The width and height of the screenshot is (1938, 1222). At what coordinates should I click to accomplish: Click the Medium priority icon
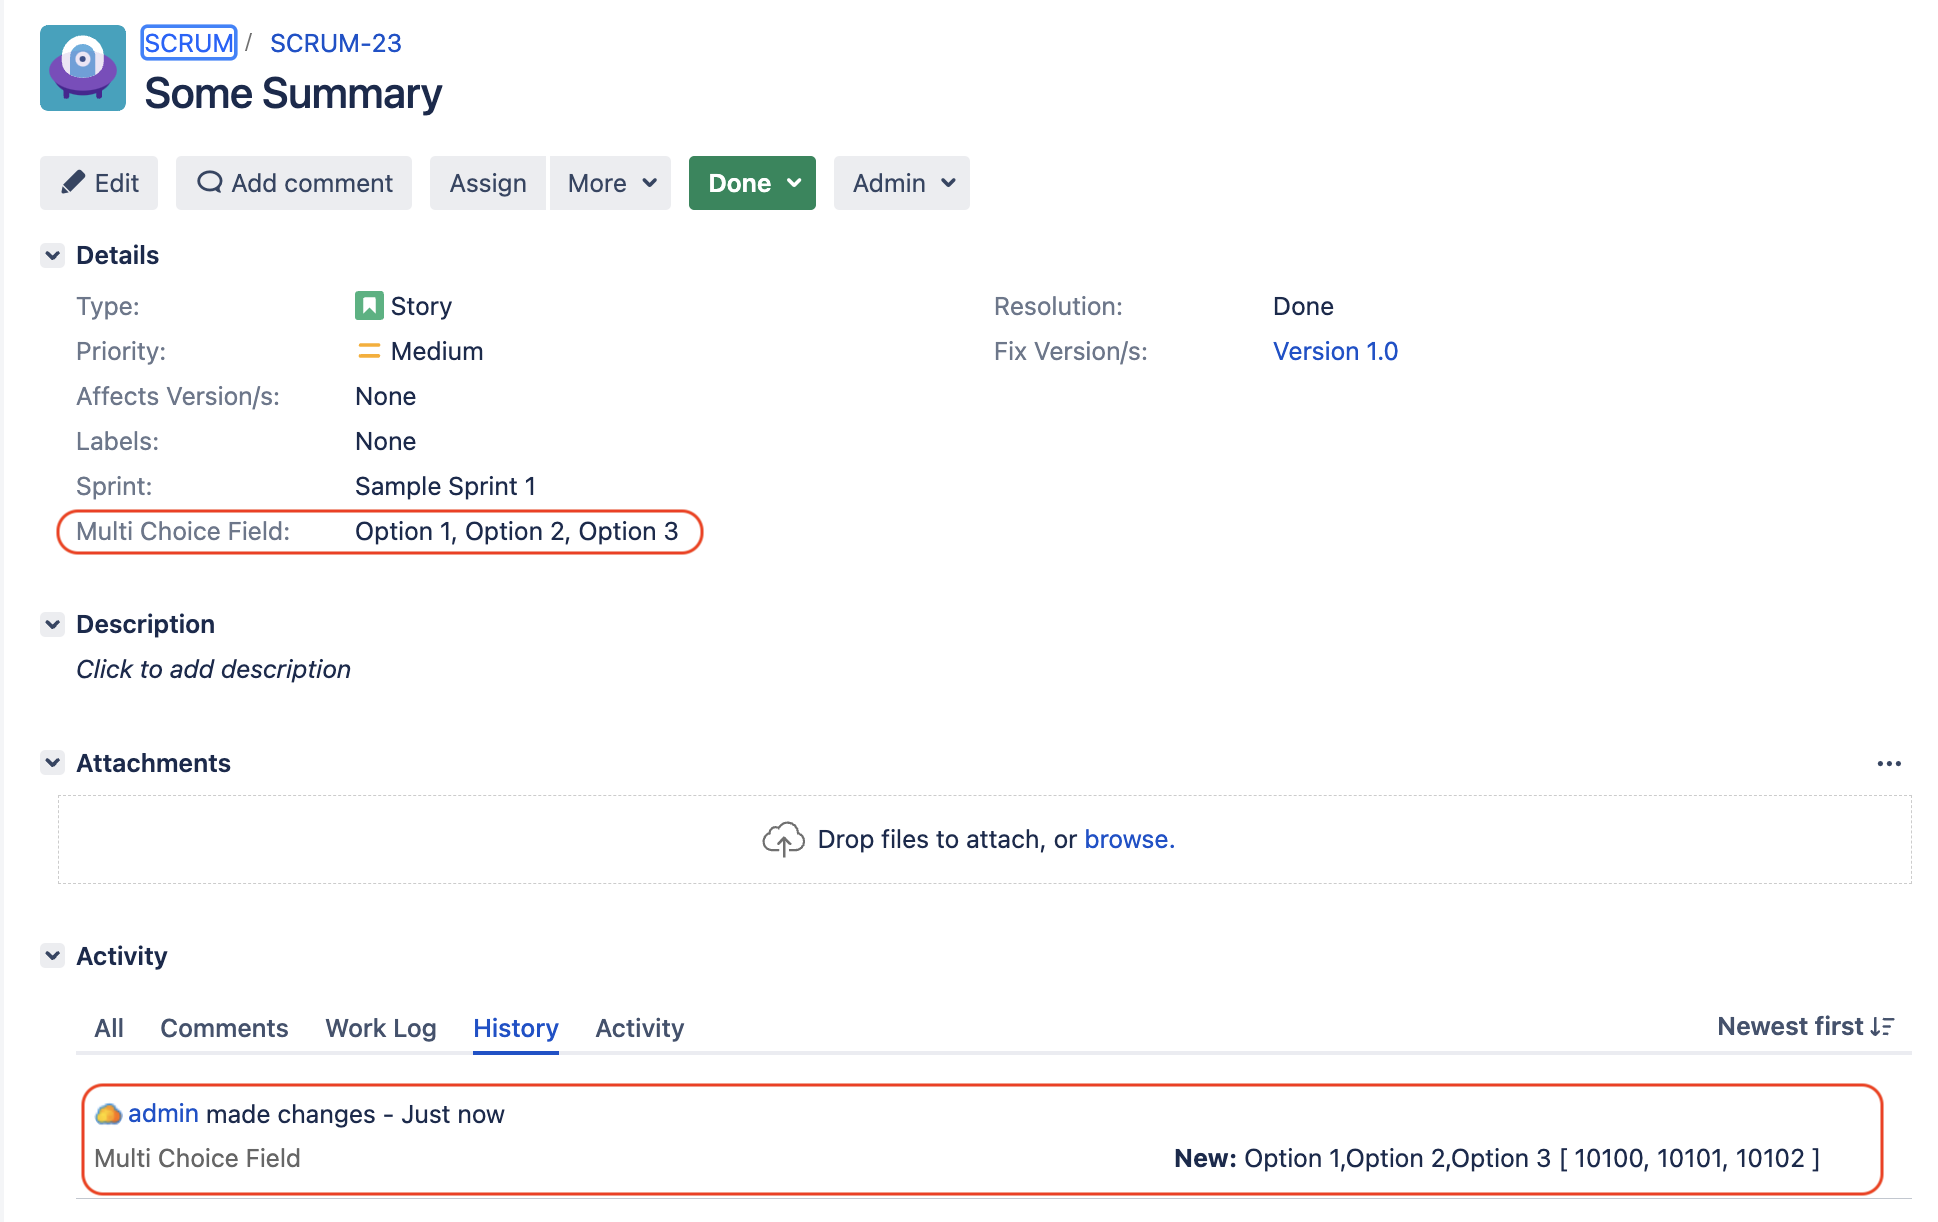tap(368, 351)
